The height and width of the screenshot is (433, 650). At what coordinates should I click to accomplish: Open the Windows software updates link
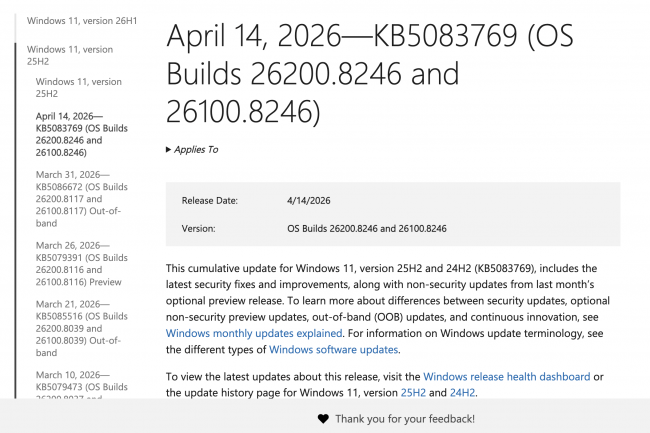pyautogui.click(x=334, y=349)
